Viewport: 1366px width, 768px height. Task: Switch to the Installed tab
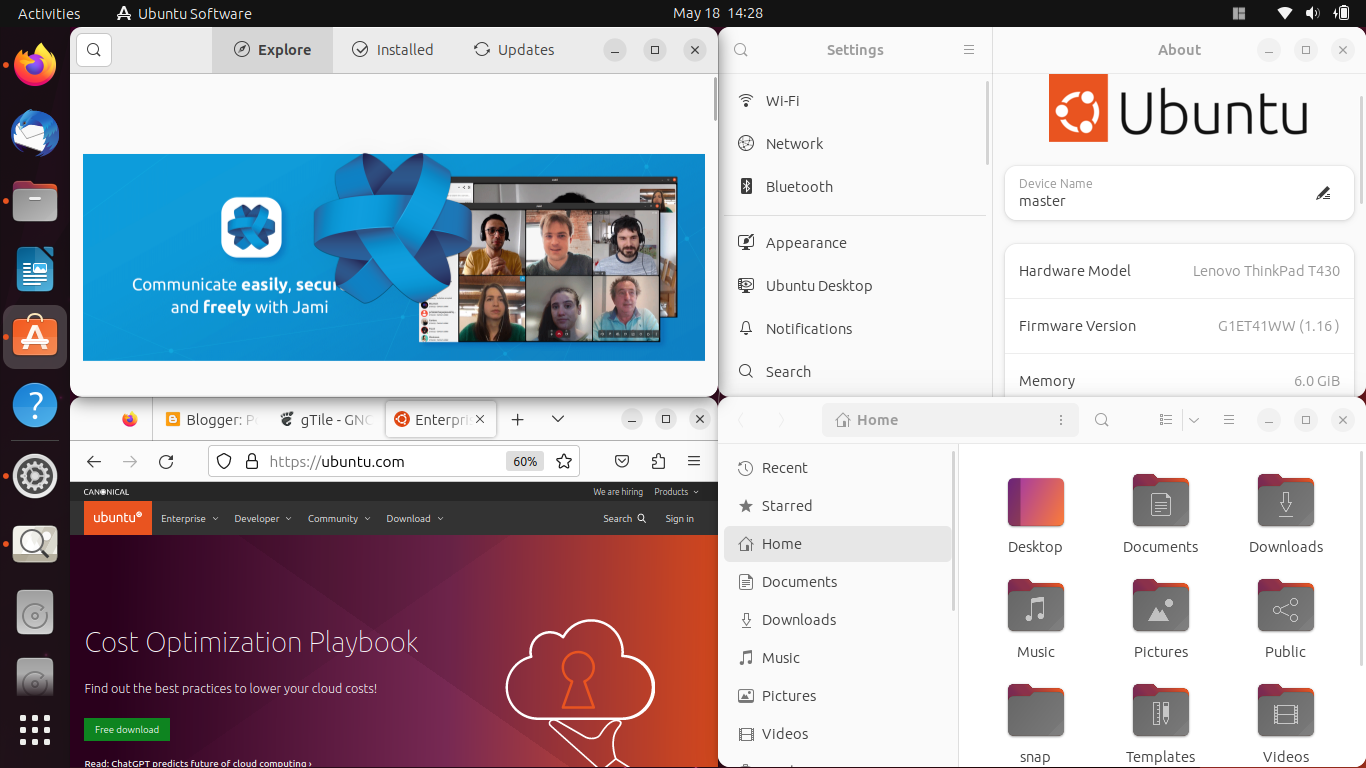[393, 50]
